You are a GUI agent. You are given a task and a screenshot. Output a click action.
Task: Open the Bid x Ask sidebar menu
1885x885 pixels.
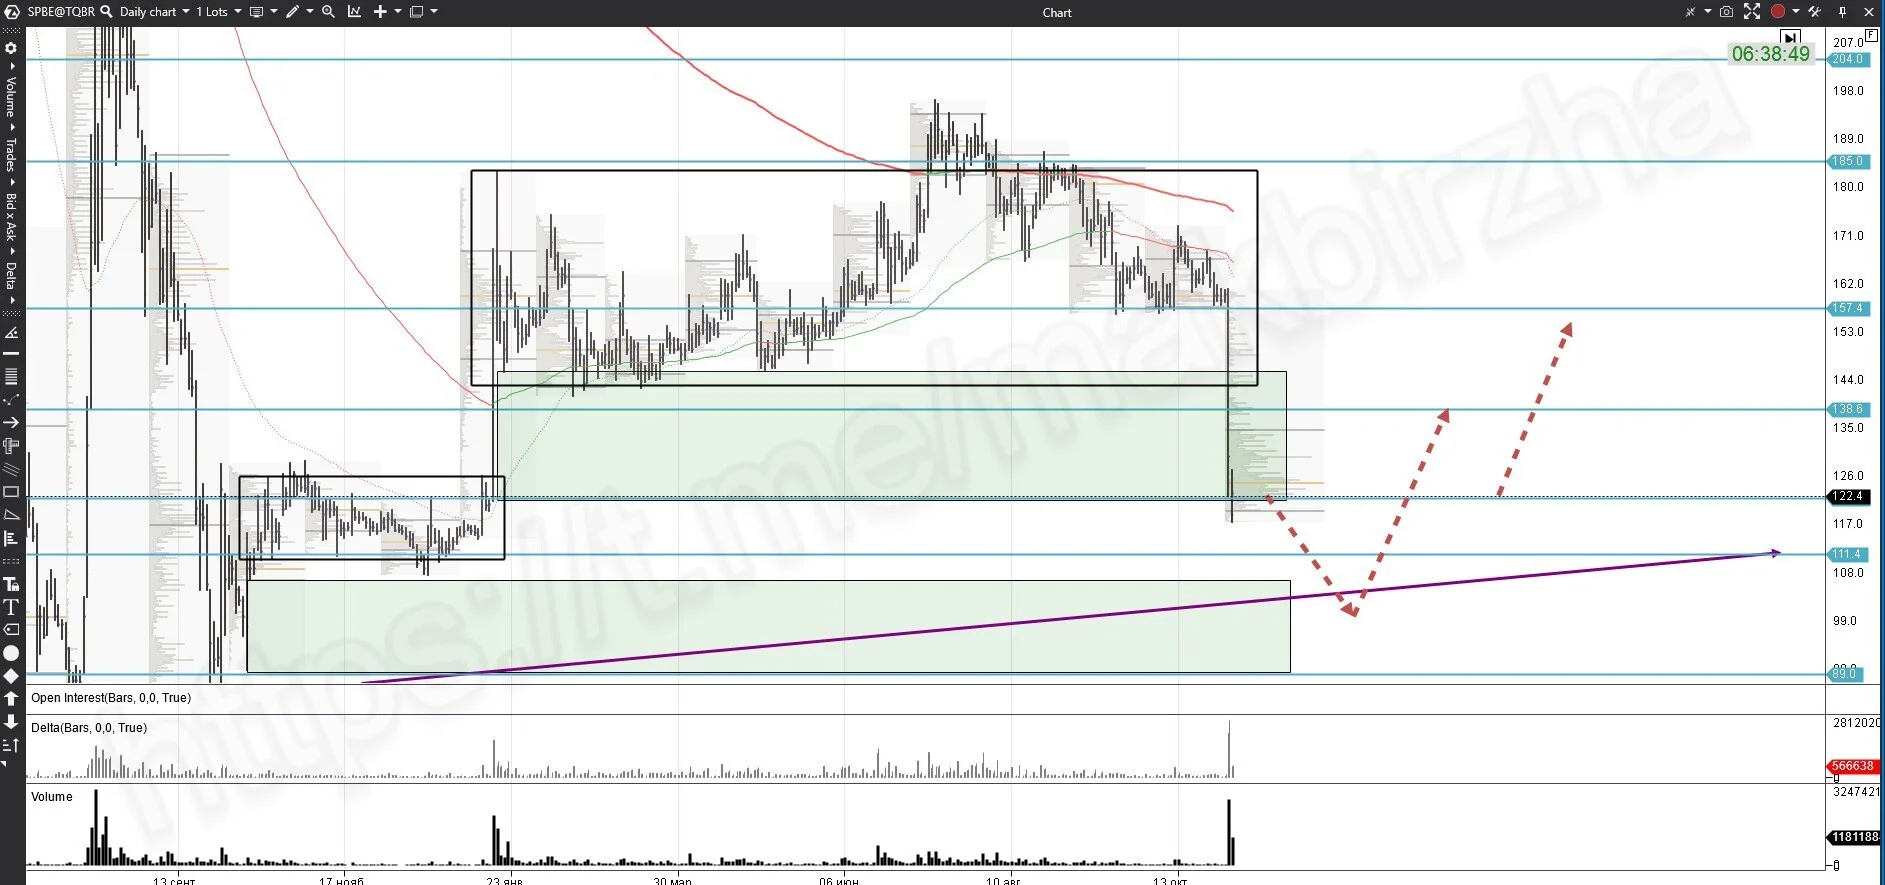(x=11, y=217)
